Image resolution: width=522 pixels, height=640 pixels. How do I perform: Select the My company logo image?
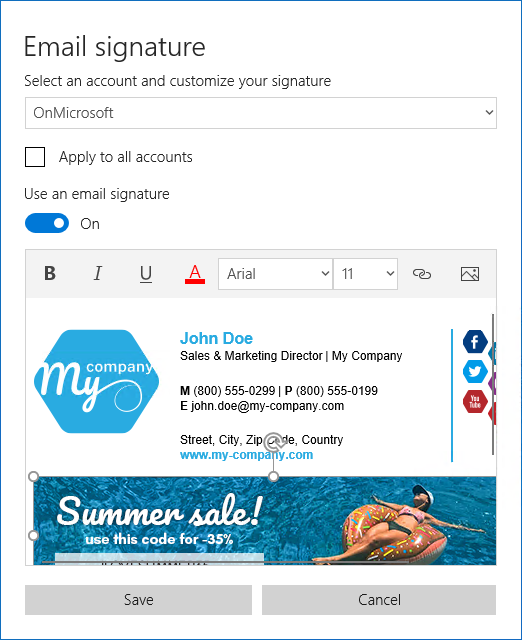point(97,381)
